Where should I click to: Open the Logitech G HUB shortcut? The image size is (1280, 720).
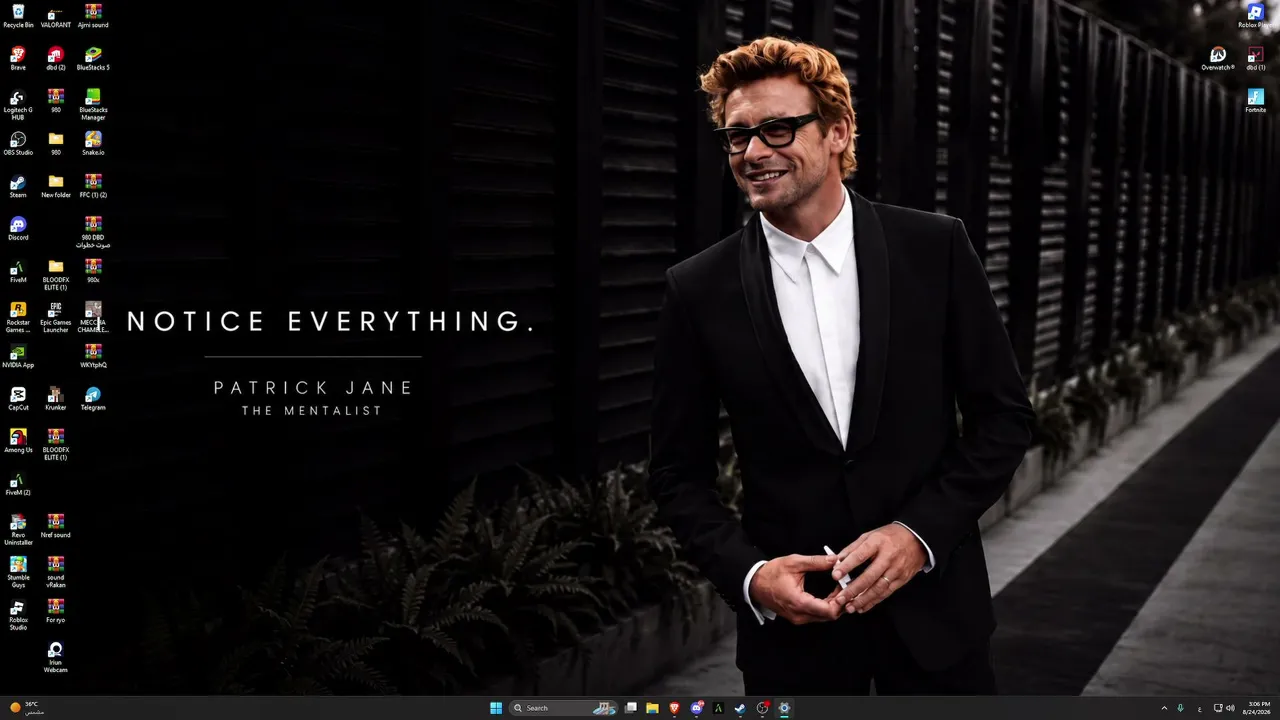click(18, 105)
